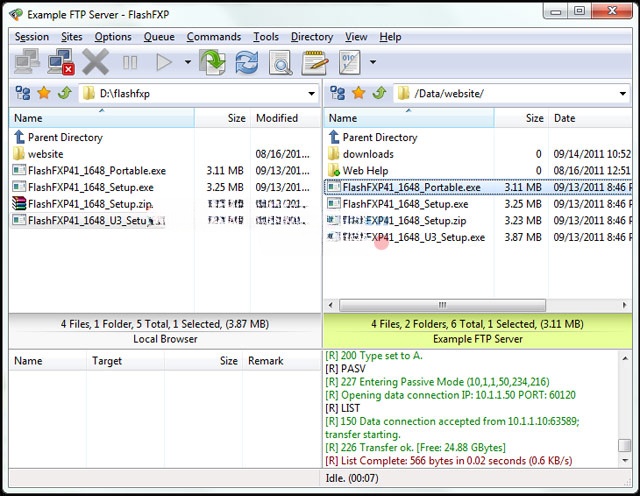The height and width of the screenshot is (496, 640).
Task: Sort remote list by Name header
Action: point(409,118)
